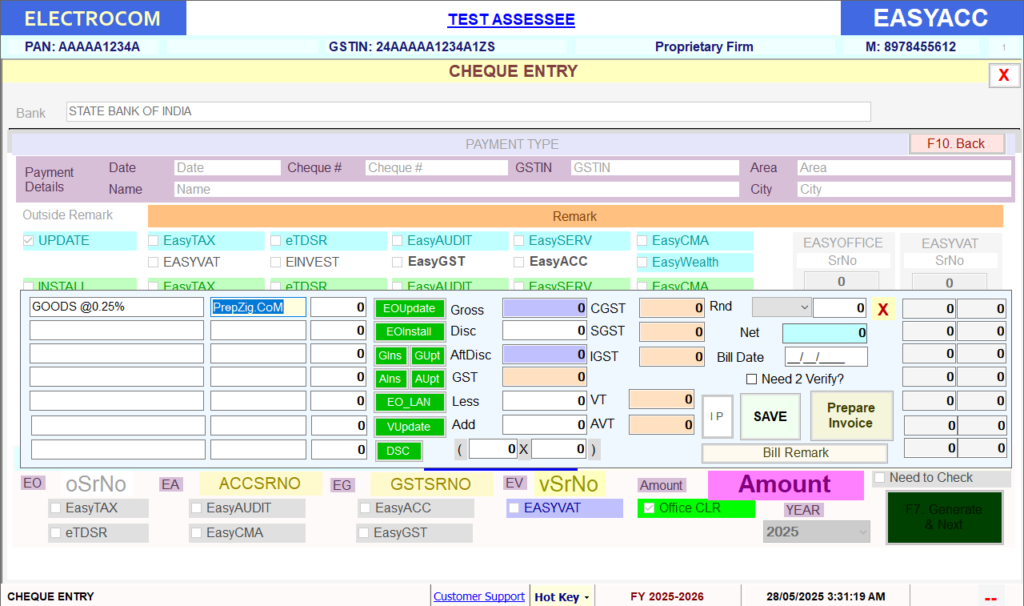
Task: Click the Gross amount field
Action: tap(544, 308)
